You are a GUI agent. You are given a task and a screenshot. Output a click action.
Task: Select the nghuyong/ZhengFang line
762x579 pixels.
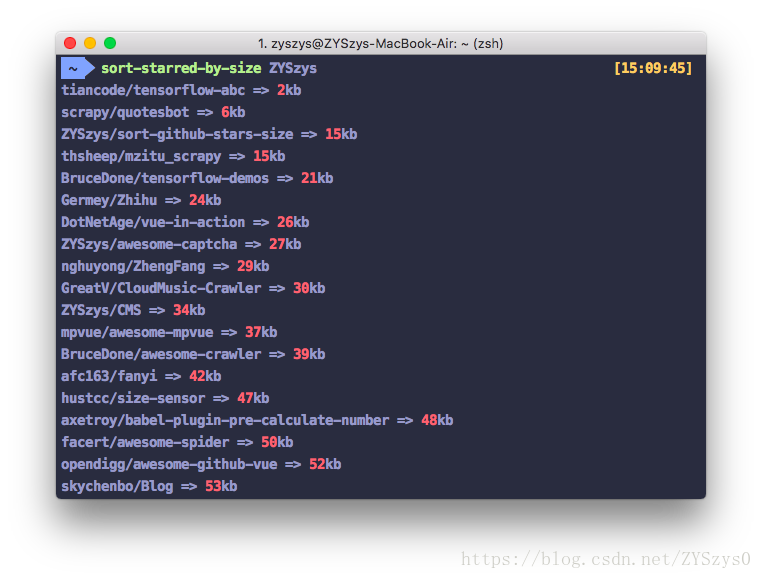pos(165,266)
